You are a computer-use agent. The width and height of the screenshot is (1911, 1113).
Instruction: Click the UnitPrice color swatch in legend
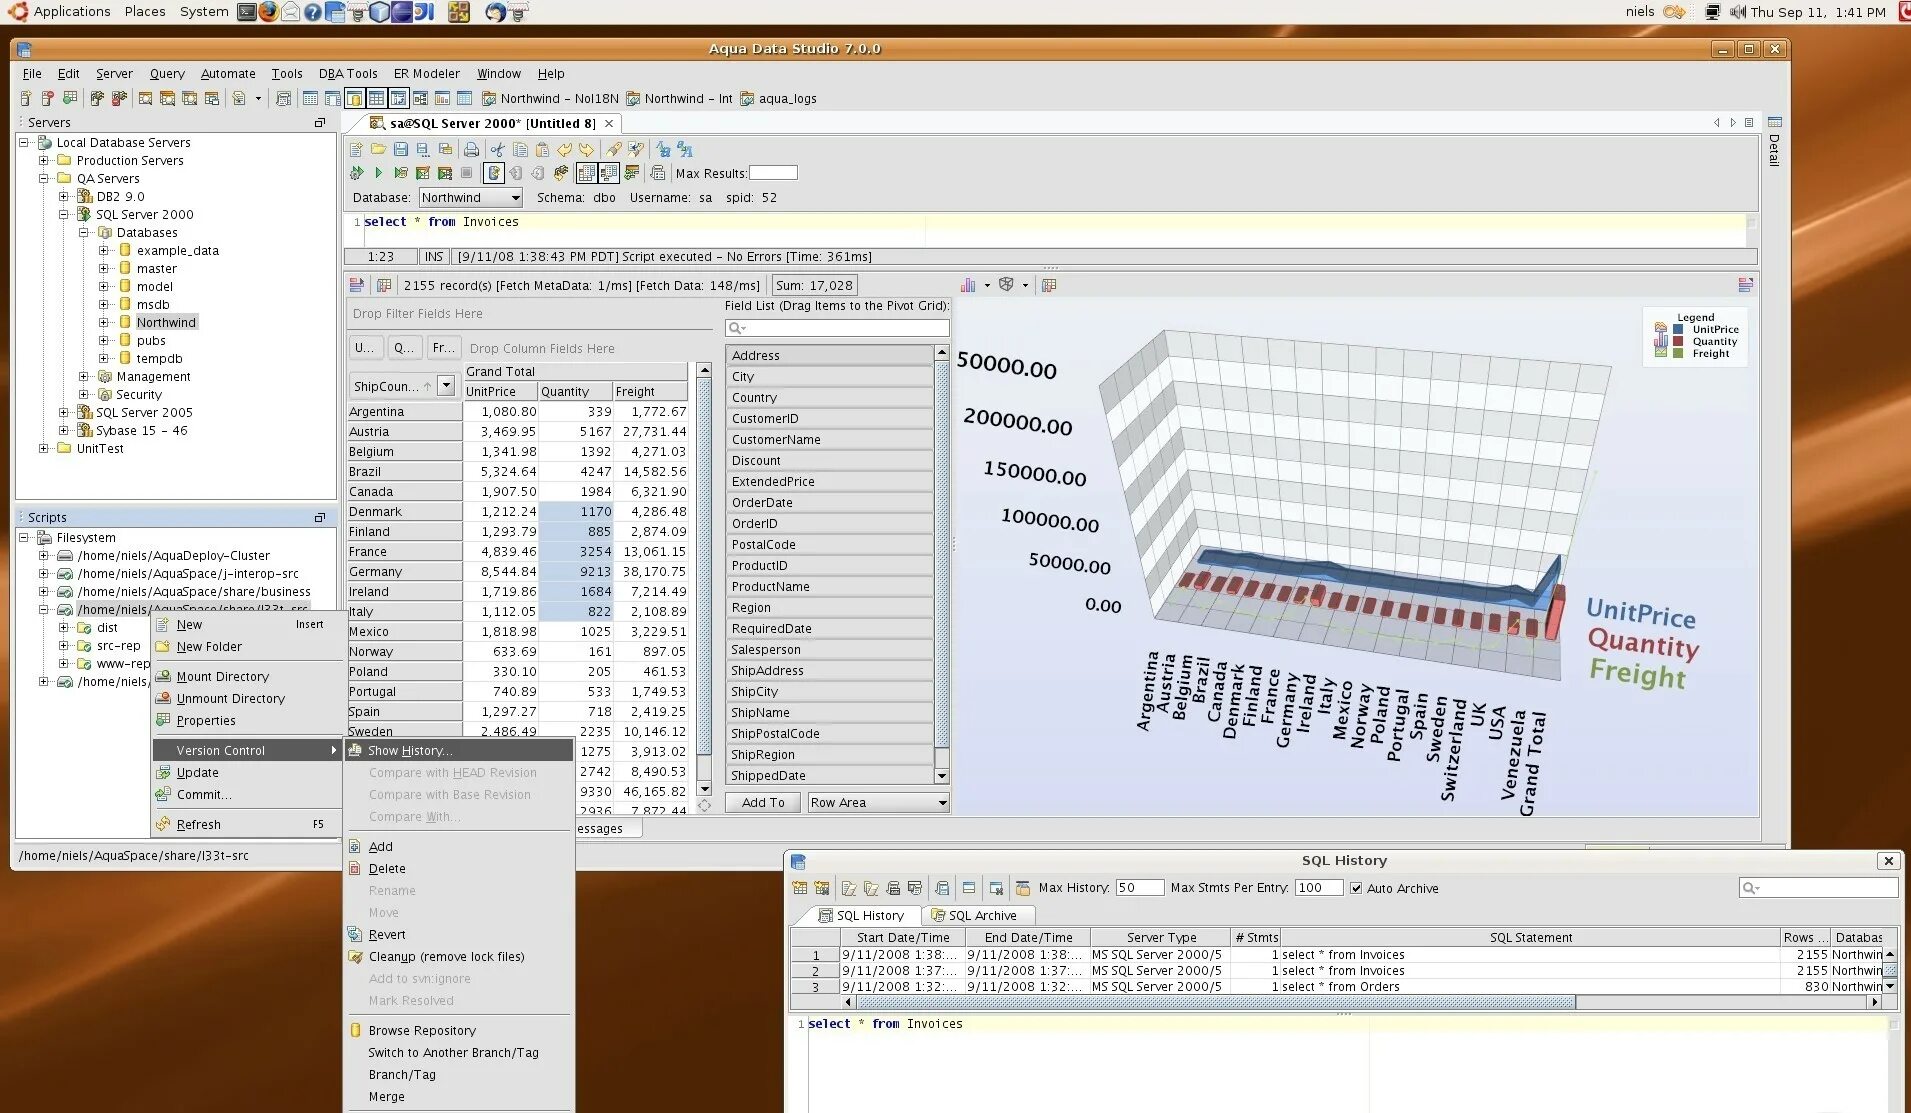[x=1678, y=329]
